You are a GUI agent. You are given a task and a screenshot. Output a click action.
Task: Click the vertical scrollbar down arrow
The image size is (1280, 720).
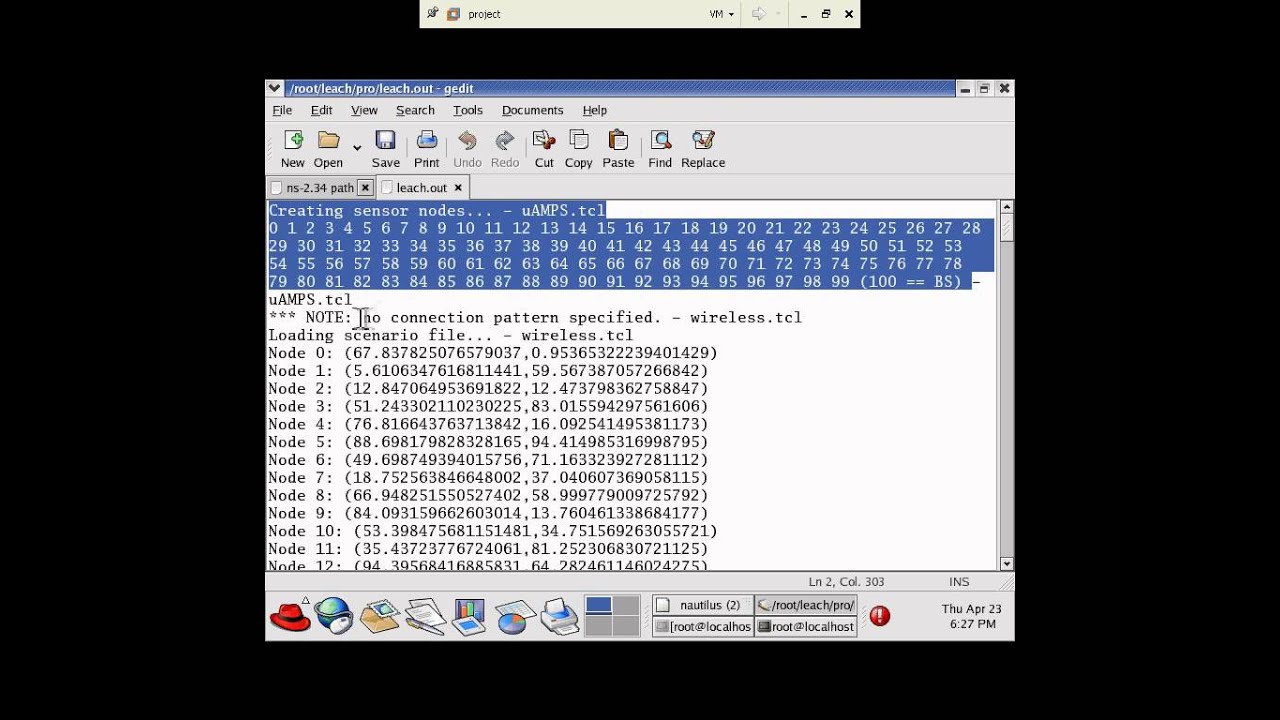pyautogui.click(x=1006, y=563)
